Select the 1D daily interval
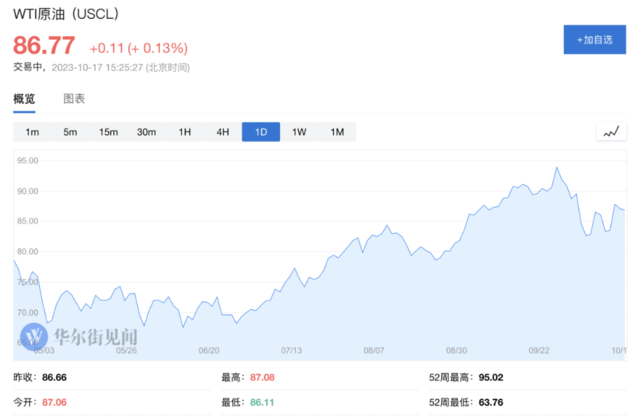The width and height of the screenshot is (640, 416). 260,132
